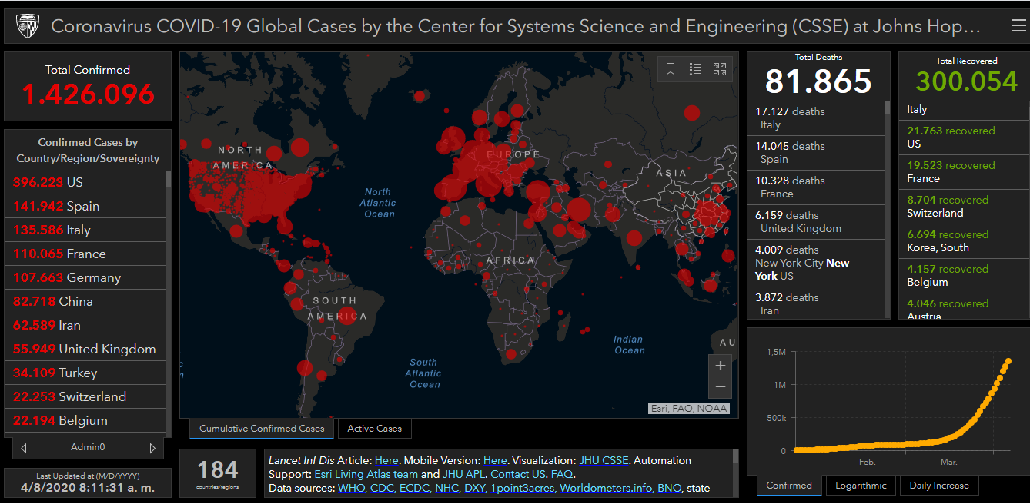This screenshot has width=1030, height=503.
Task: Open the ECDC data source link
Action: pos(414,489)
